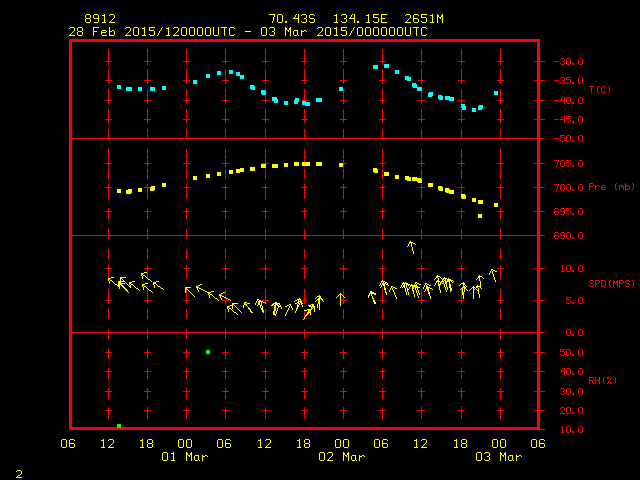This screenshot has width=640, height=480.
Task: Click the '03 Mar' date label
Action: pos(499,457)
